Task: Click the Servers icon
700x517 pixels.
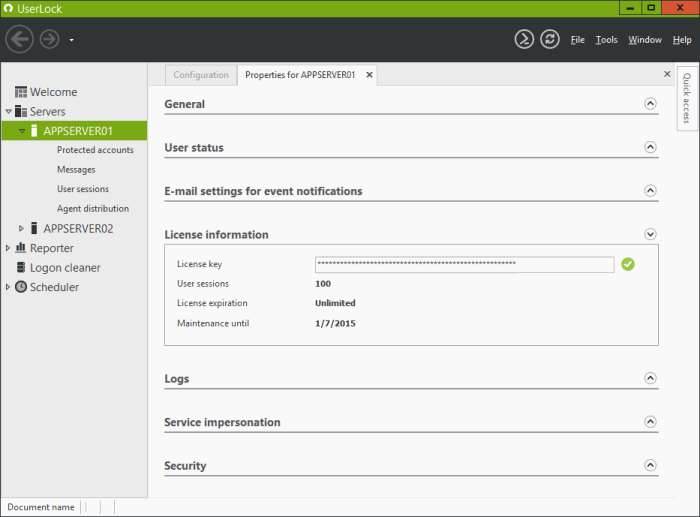Action: 21,111
